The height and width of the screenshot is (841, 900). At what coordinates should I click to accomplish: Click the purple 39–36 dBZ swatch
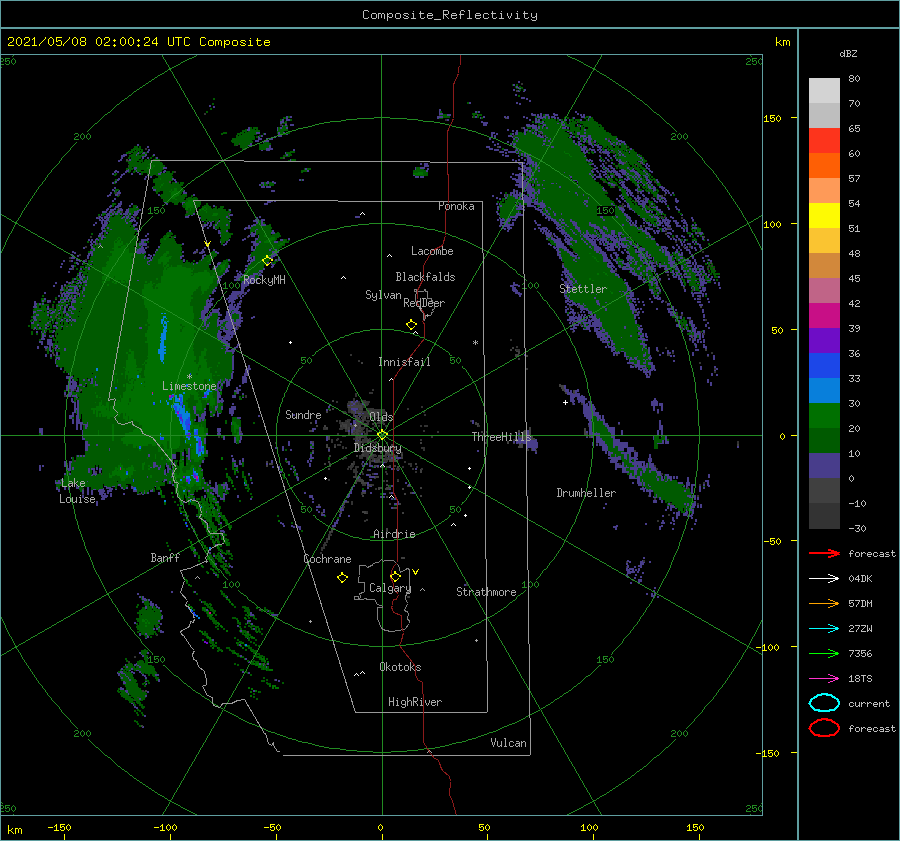pyautogui.click(x=824, y=340)
